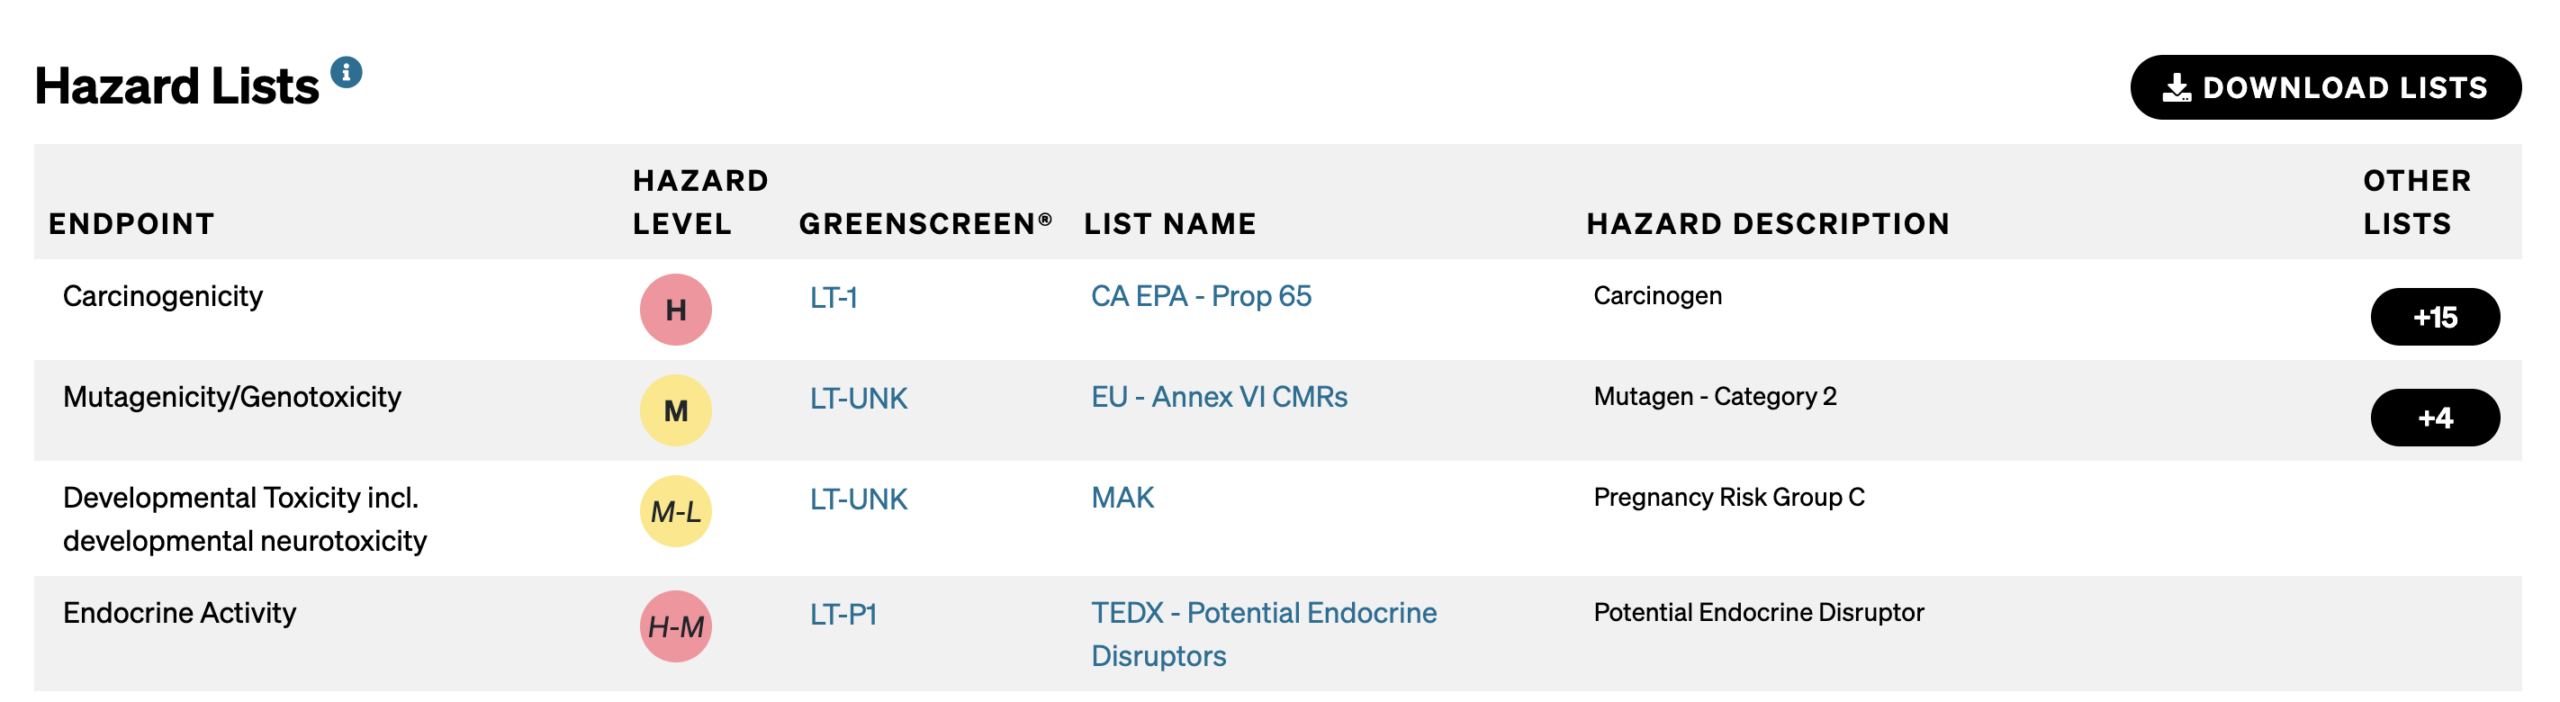The image size is (2560, 702).
Task: Click the Hazard Level column header
Action: pos(699,202)
